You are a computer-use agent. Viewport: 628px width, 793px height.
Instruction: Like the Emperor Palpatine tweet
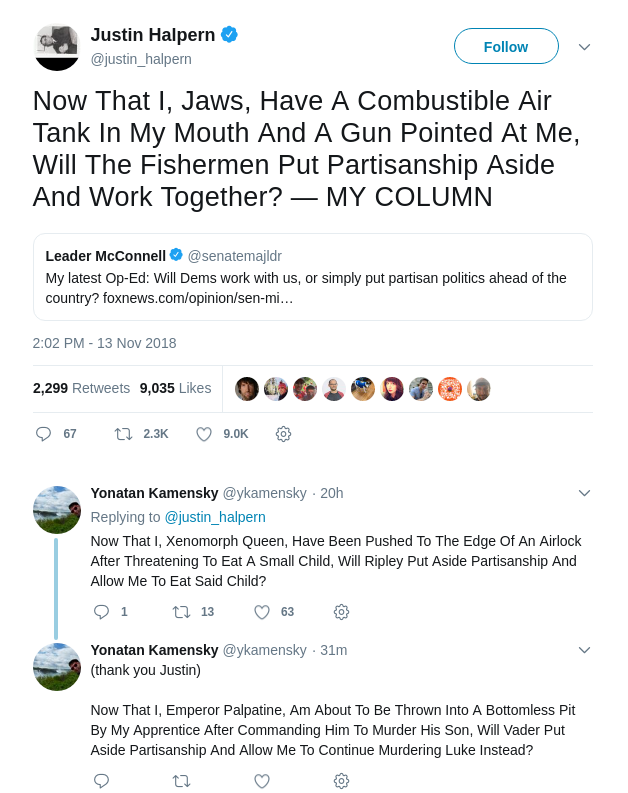click(x=262, y=781)
